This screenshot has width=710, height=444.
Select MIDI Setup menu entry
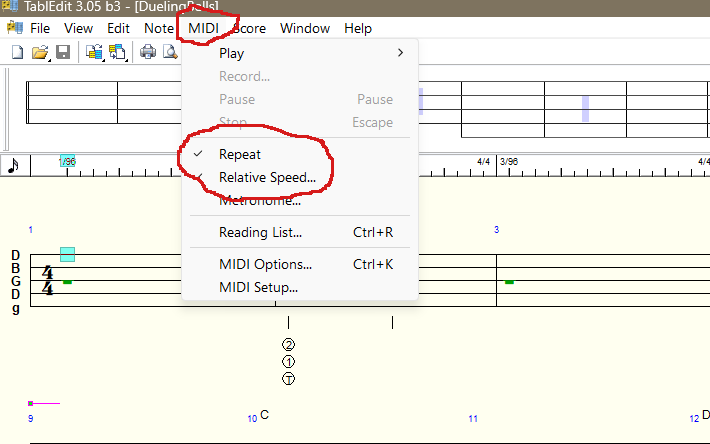pos(258,288)
